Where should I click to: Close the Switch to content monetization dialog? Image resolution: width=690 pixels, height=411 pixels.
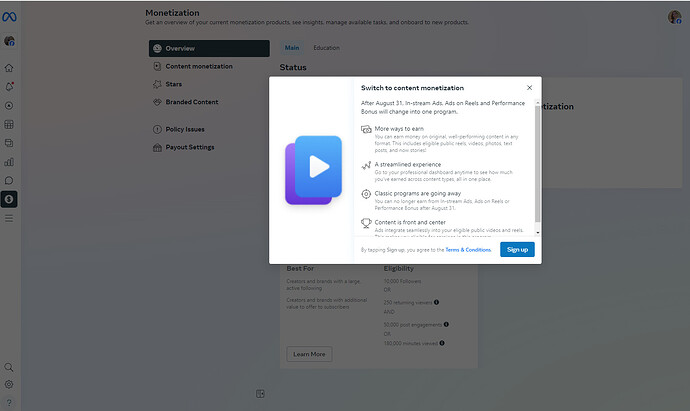coord(529,88)
